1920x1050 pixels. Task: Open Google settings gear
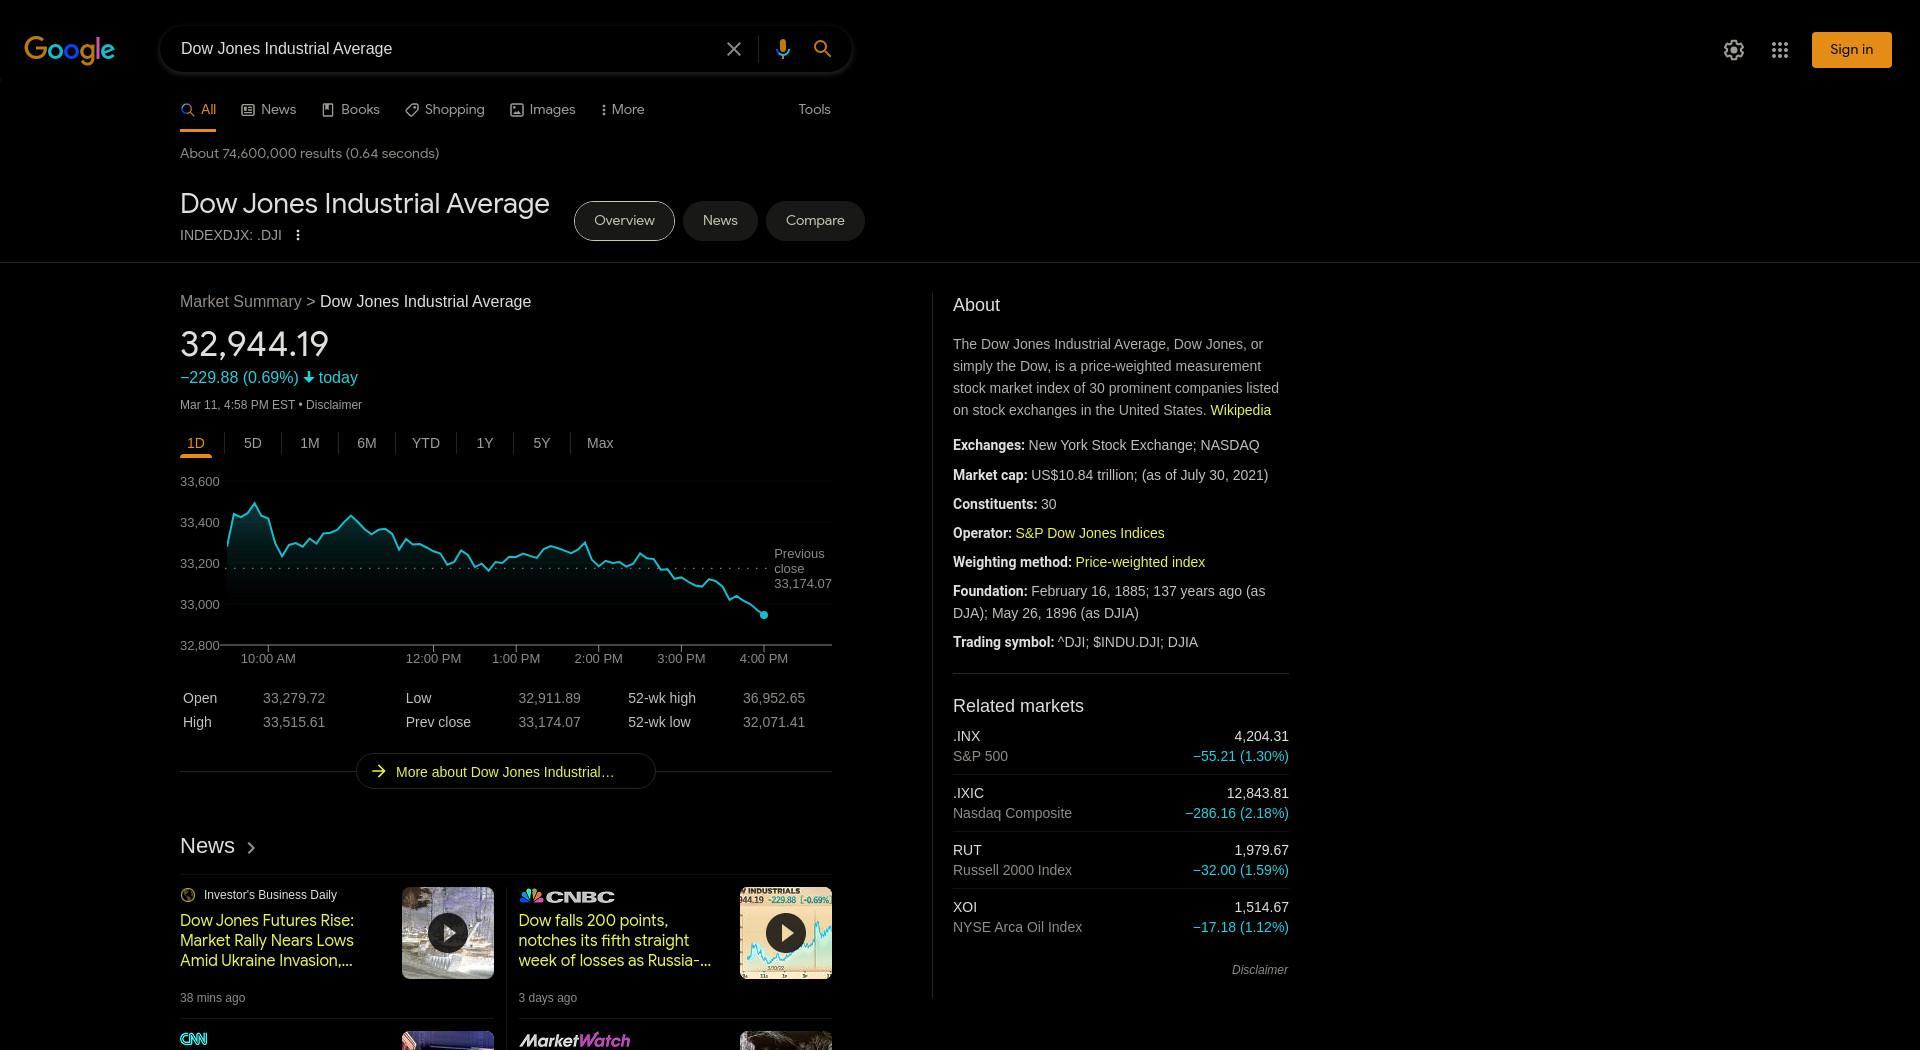click(1734, 50)
